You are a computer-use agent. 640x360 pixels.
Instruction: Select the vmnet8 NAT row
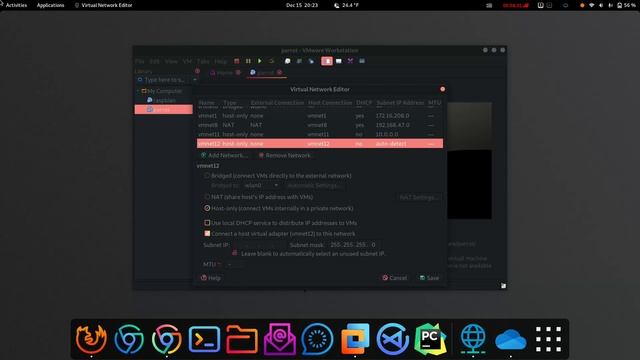[320, 125]
